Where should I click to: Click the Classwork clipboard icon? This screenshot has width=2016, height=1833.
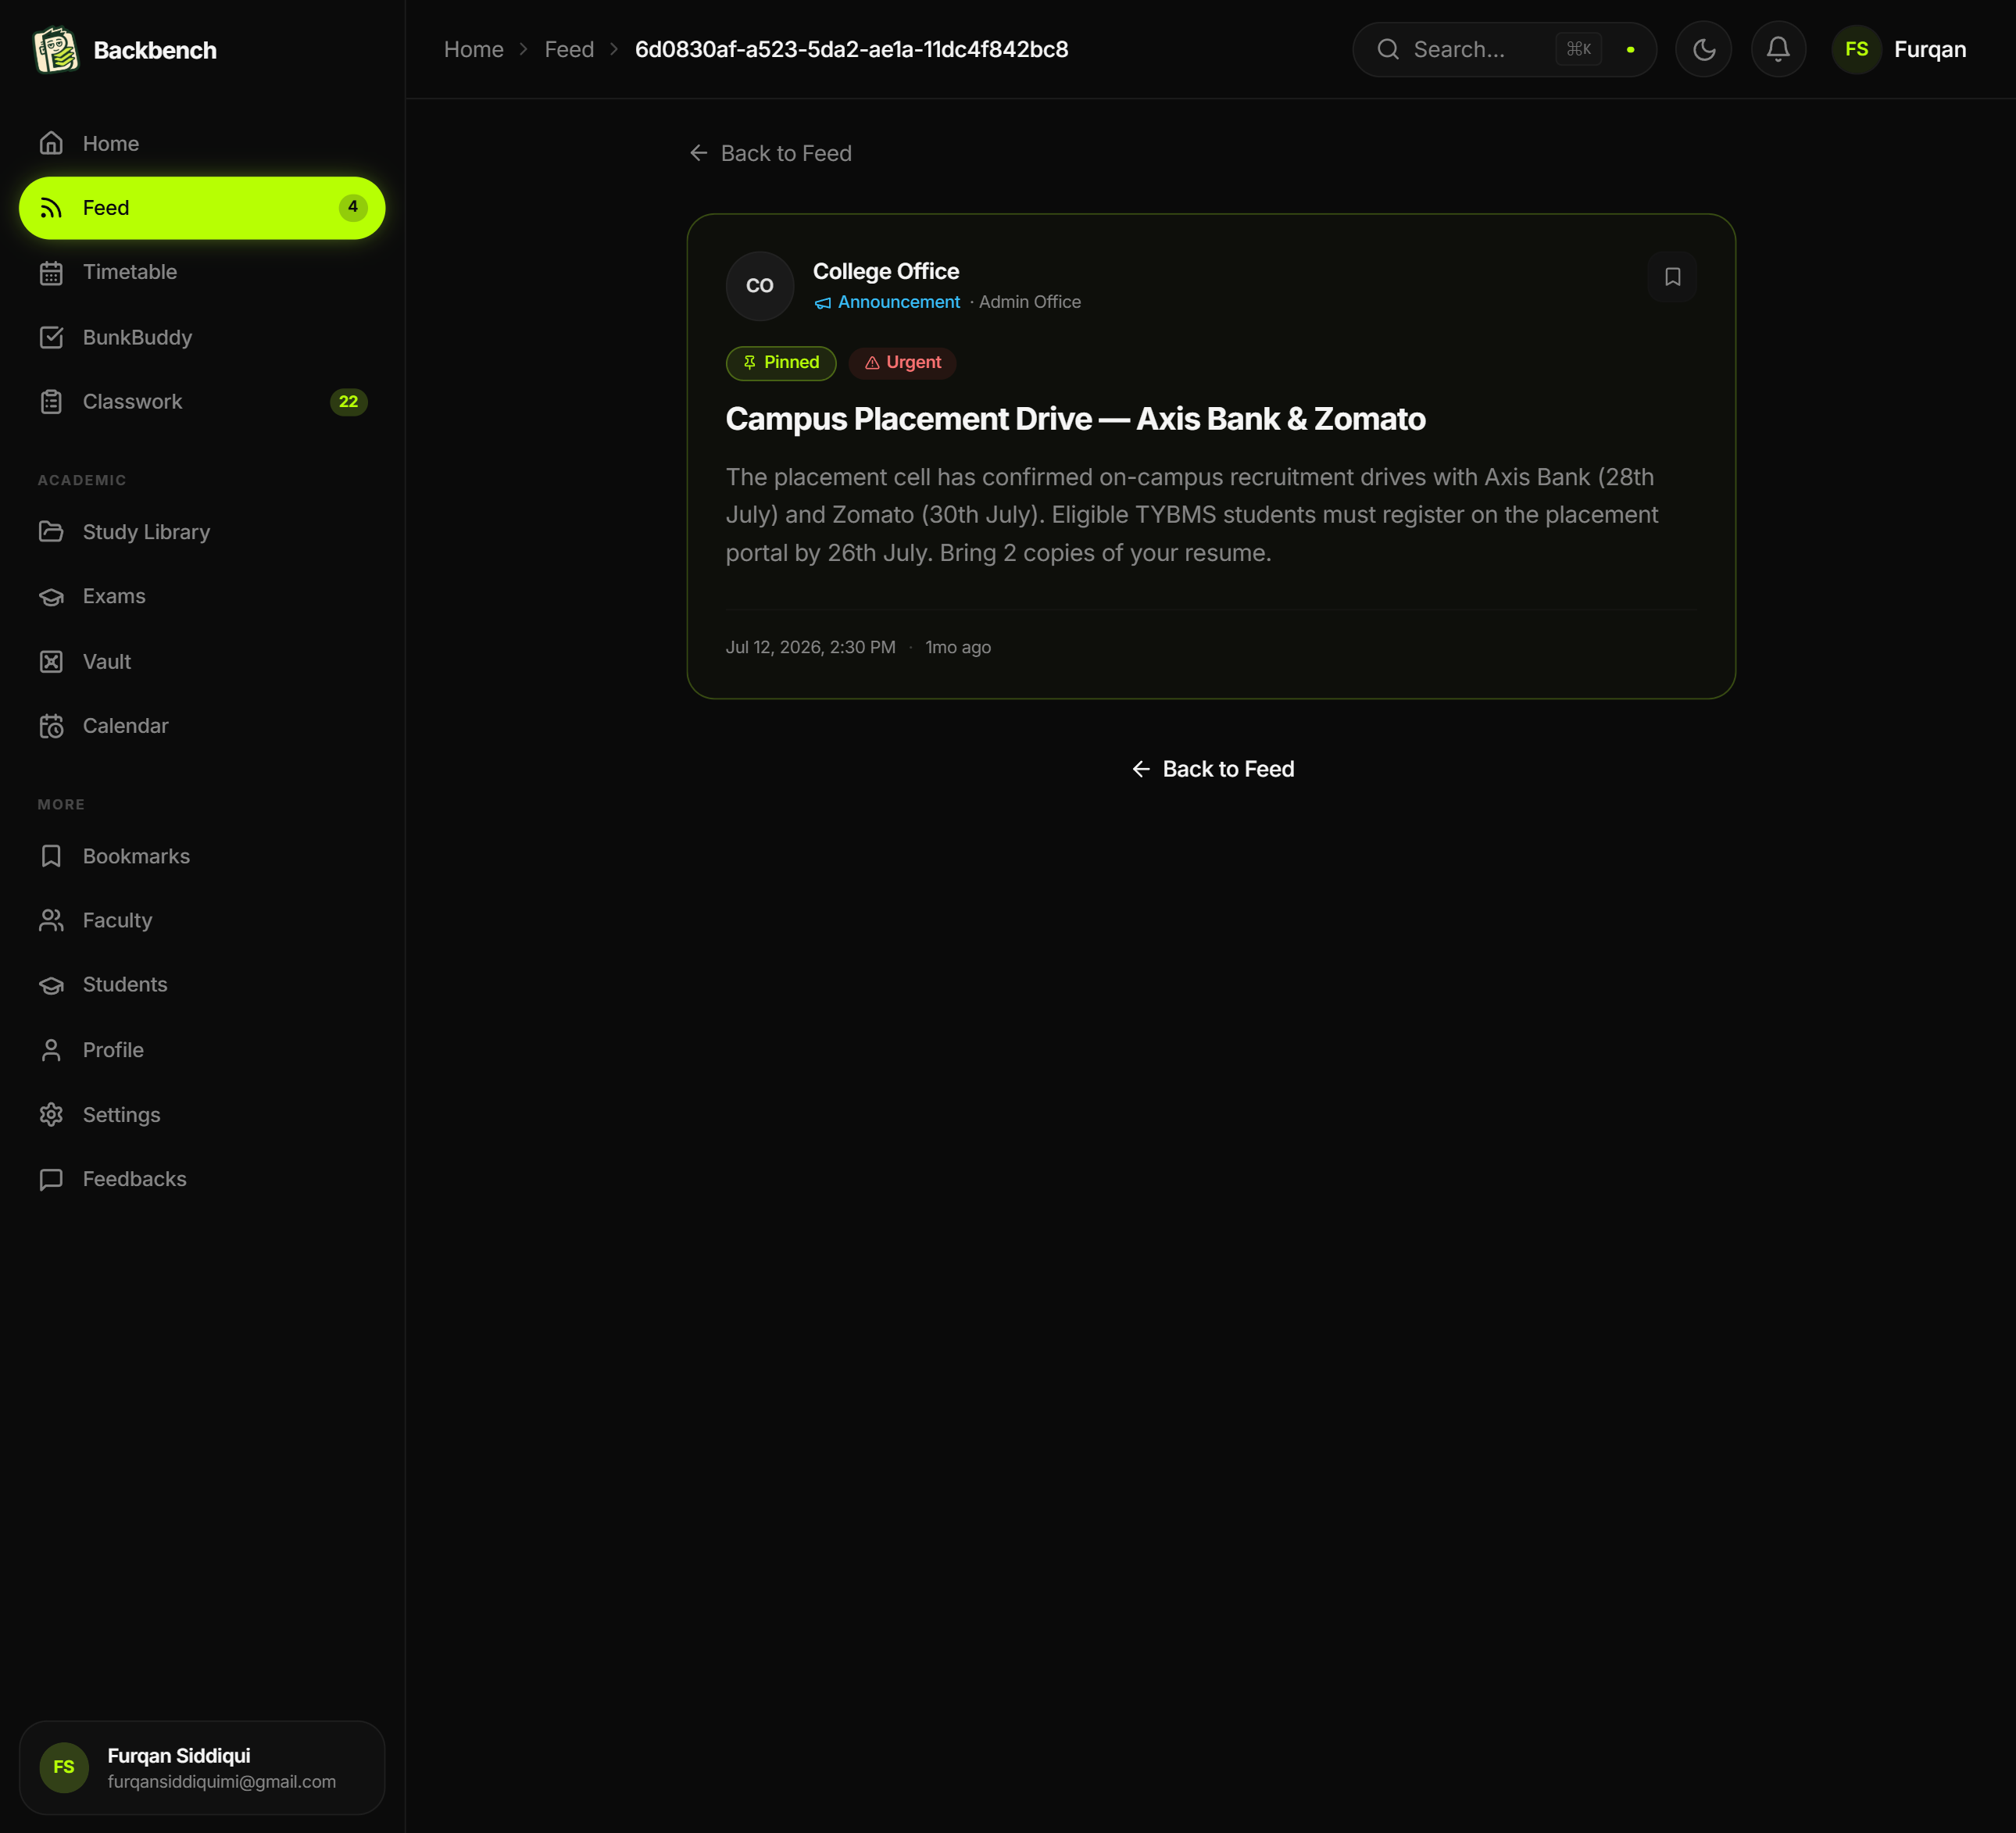pyautogui.click(x=51, y=402)
